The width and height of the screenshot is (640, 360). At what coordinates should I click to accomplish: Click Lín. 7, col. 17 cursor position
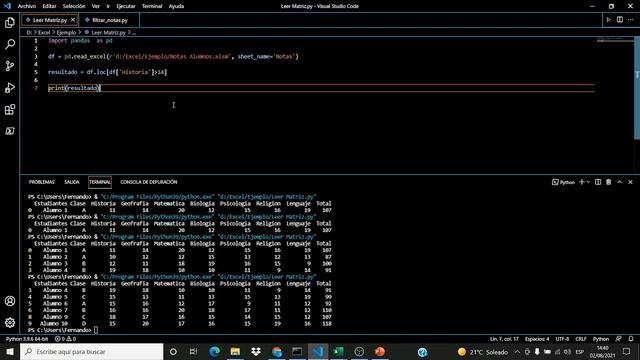click(x=504, y=339)
